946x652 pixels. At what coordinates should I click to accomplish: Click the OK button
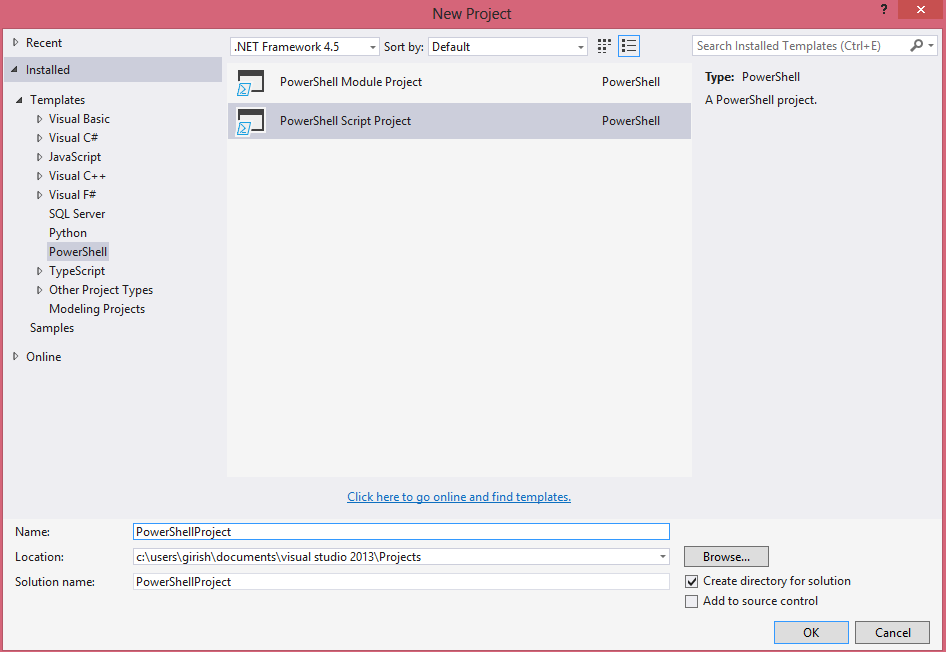tap(811, 633)
